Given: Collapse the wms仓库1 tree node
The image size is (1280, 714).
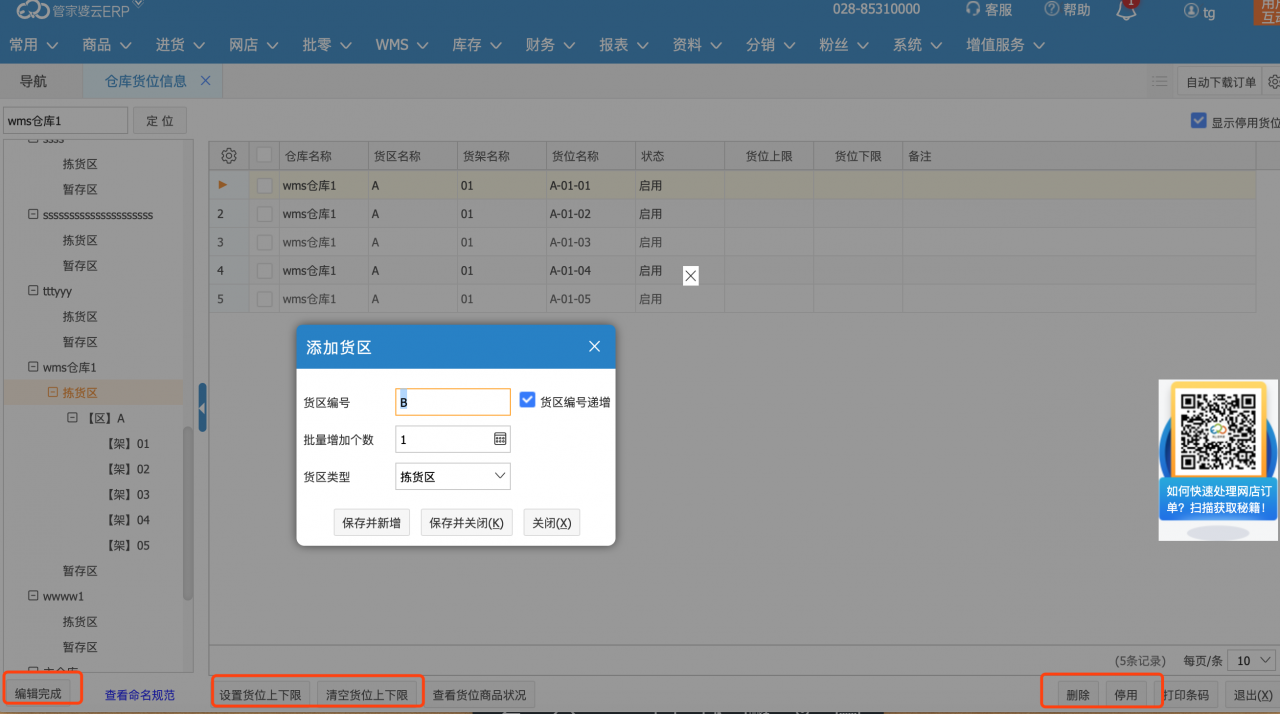Looking at the screenshot, I should click(x=33, y=368).
